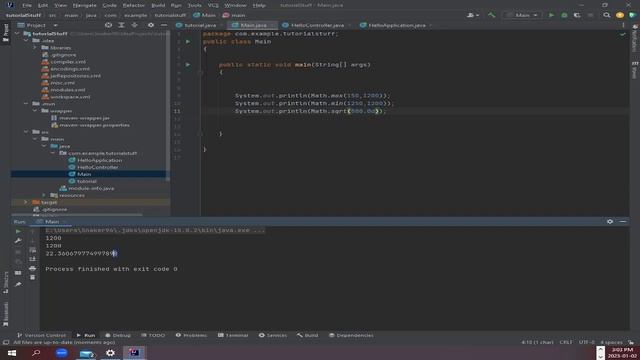This screenshot has height=360, width=640.
Task: Open the Services tool window
Action: 273,335
